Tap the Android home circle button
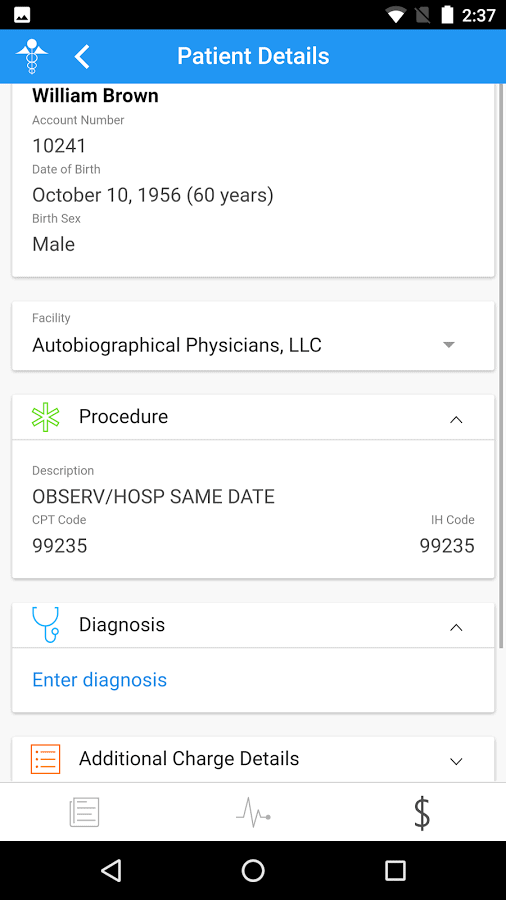The image size is (506, 900). (253, 870)
